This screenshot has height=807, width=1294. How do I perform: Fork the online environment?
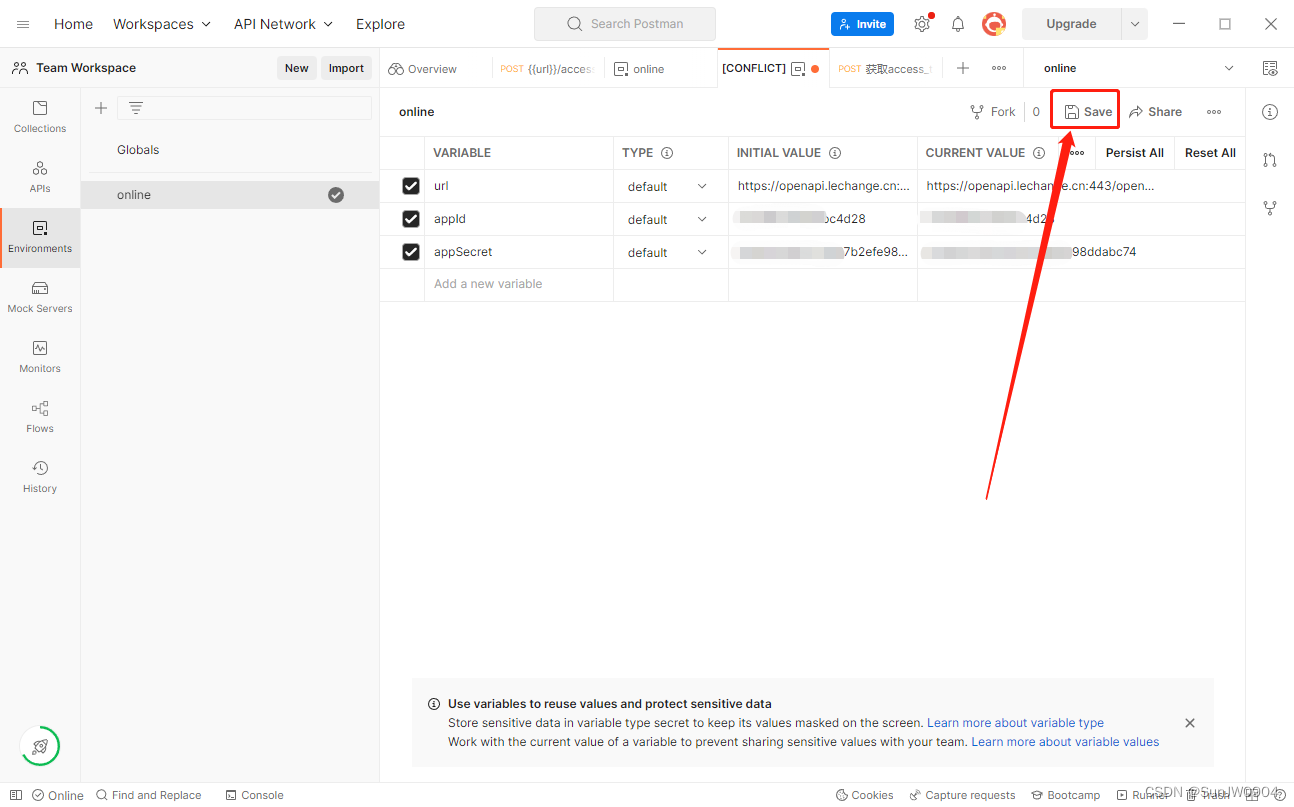(993, 112)
